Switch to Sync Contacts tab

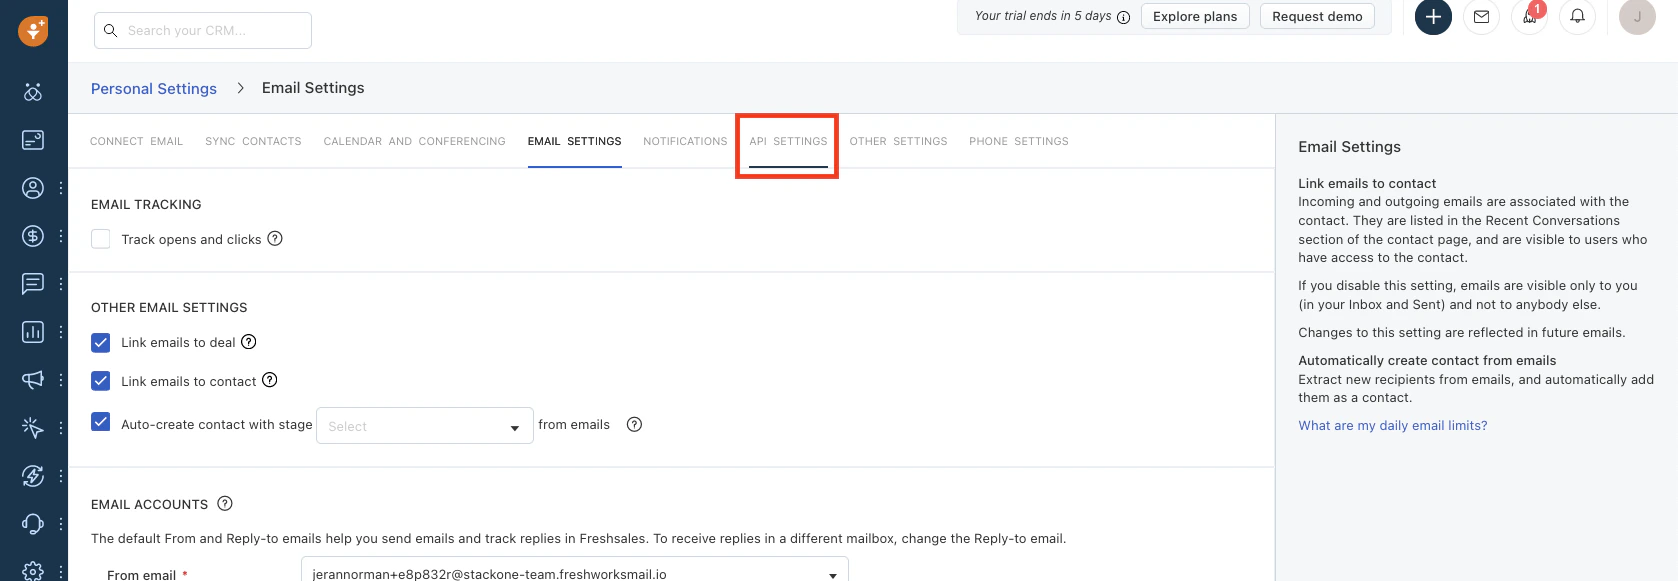point(253,141)
